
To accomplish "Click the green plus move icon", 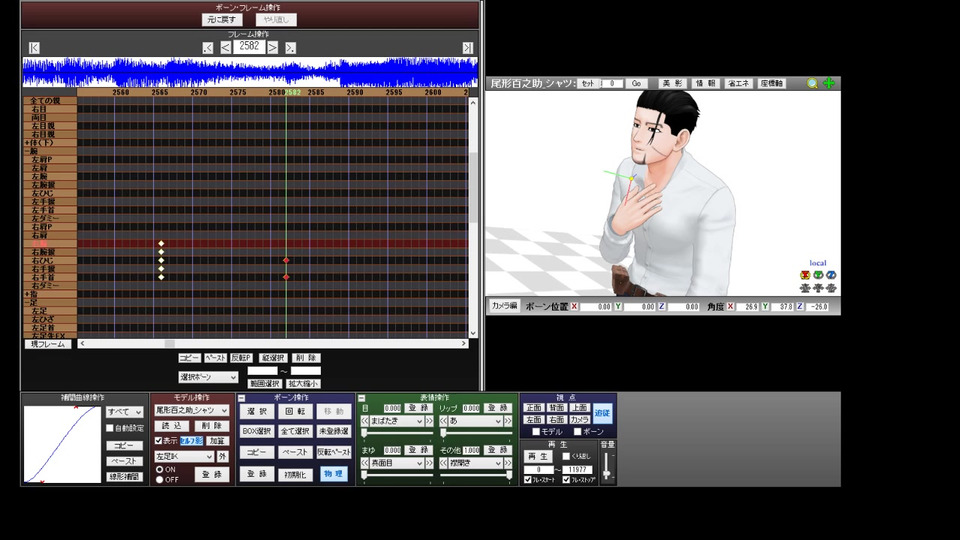I will tap(829, 83).
